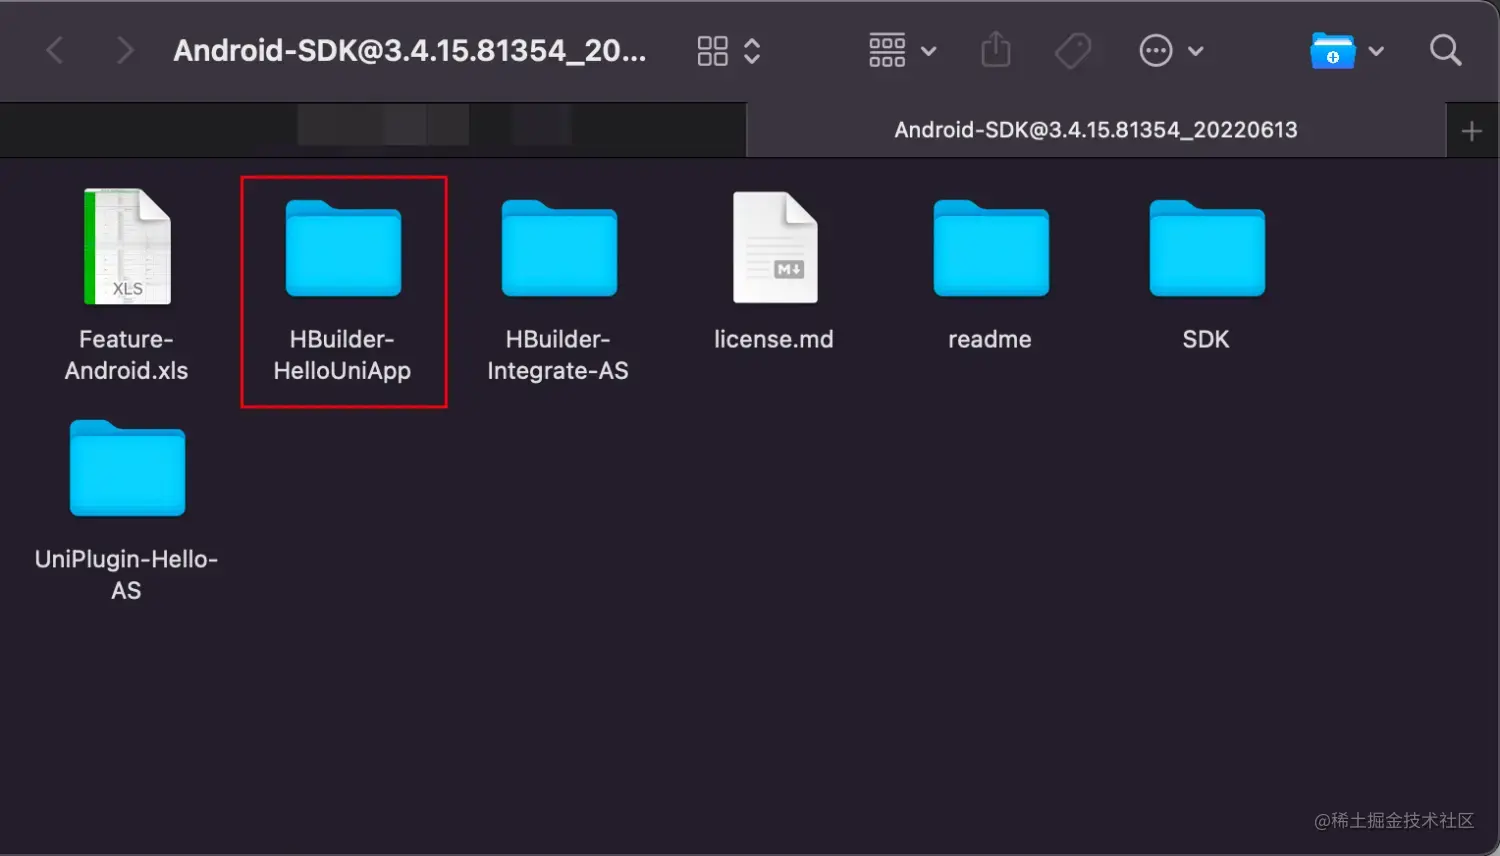Click the search magnifier icon
The image size is (1500, 856).
click(x=1445, y=50)
